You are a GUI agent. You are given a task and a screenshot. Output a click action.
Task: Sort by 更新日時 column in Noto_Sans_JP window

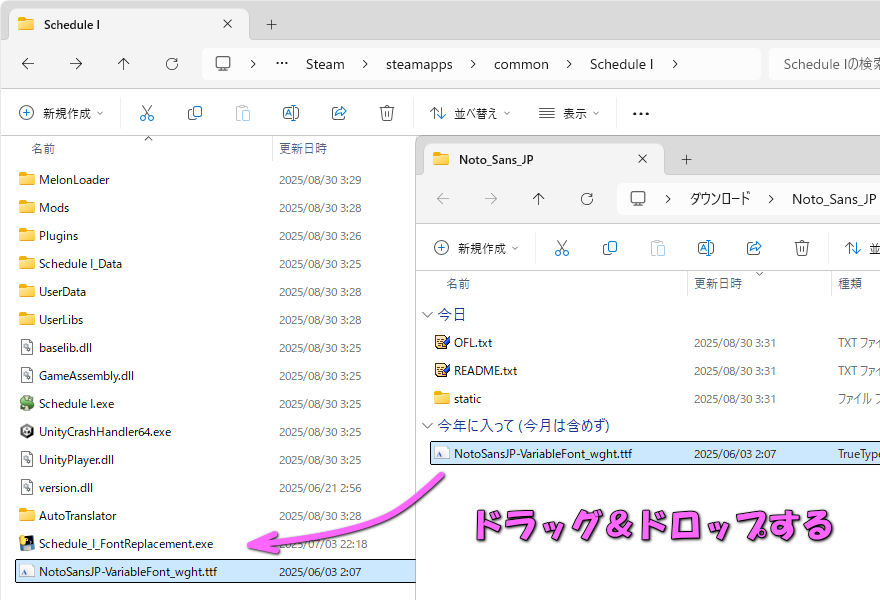[718, 283]
